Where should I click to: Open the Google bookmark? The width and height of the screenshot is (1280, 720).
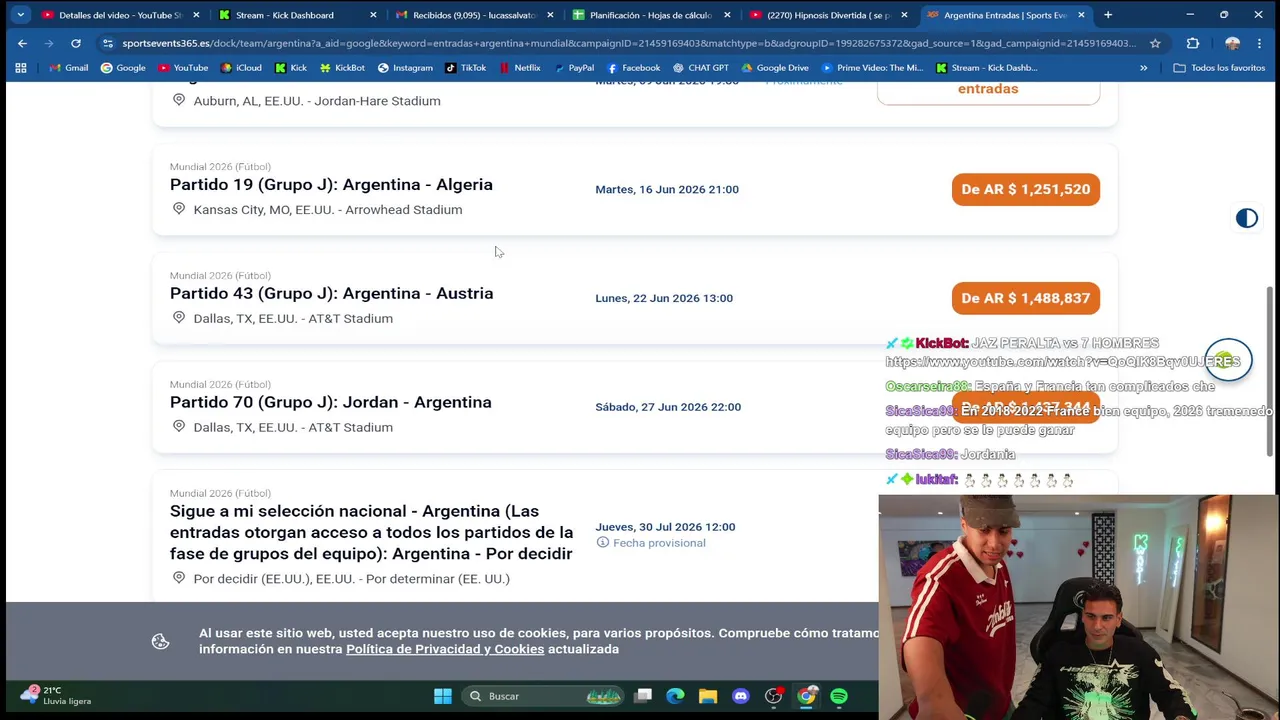point(123,68)
